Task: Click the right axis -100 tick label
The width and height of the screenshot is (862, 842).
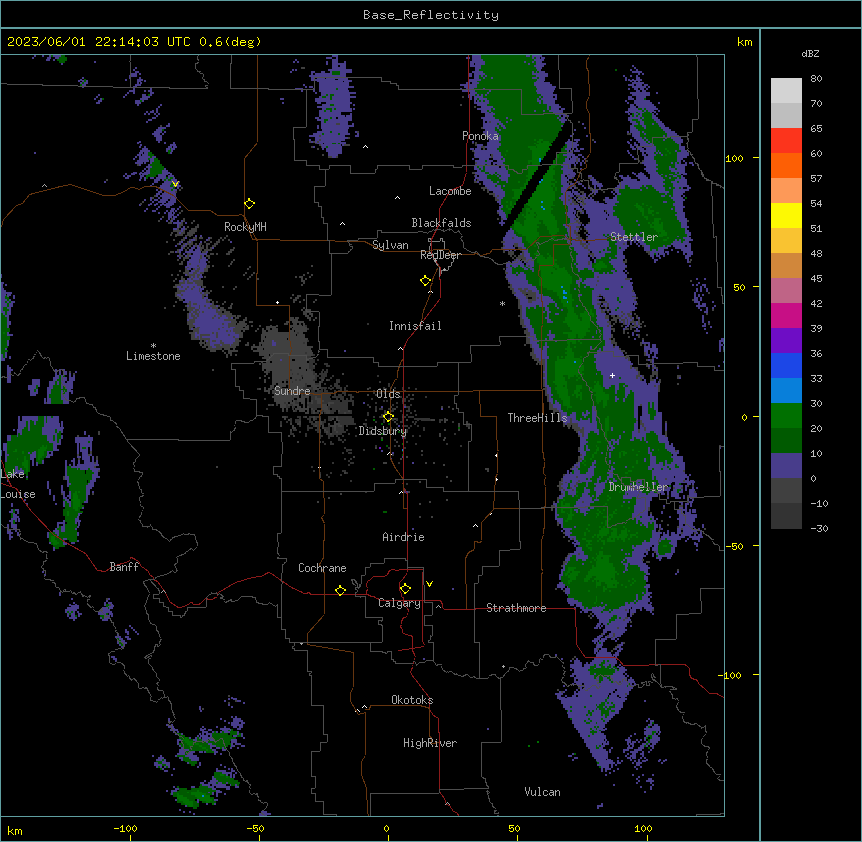Action: 731,675
